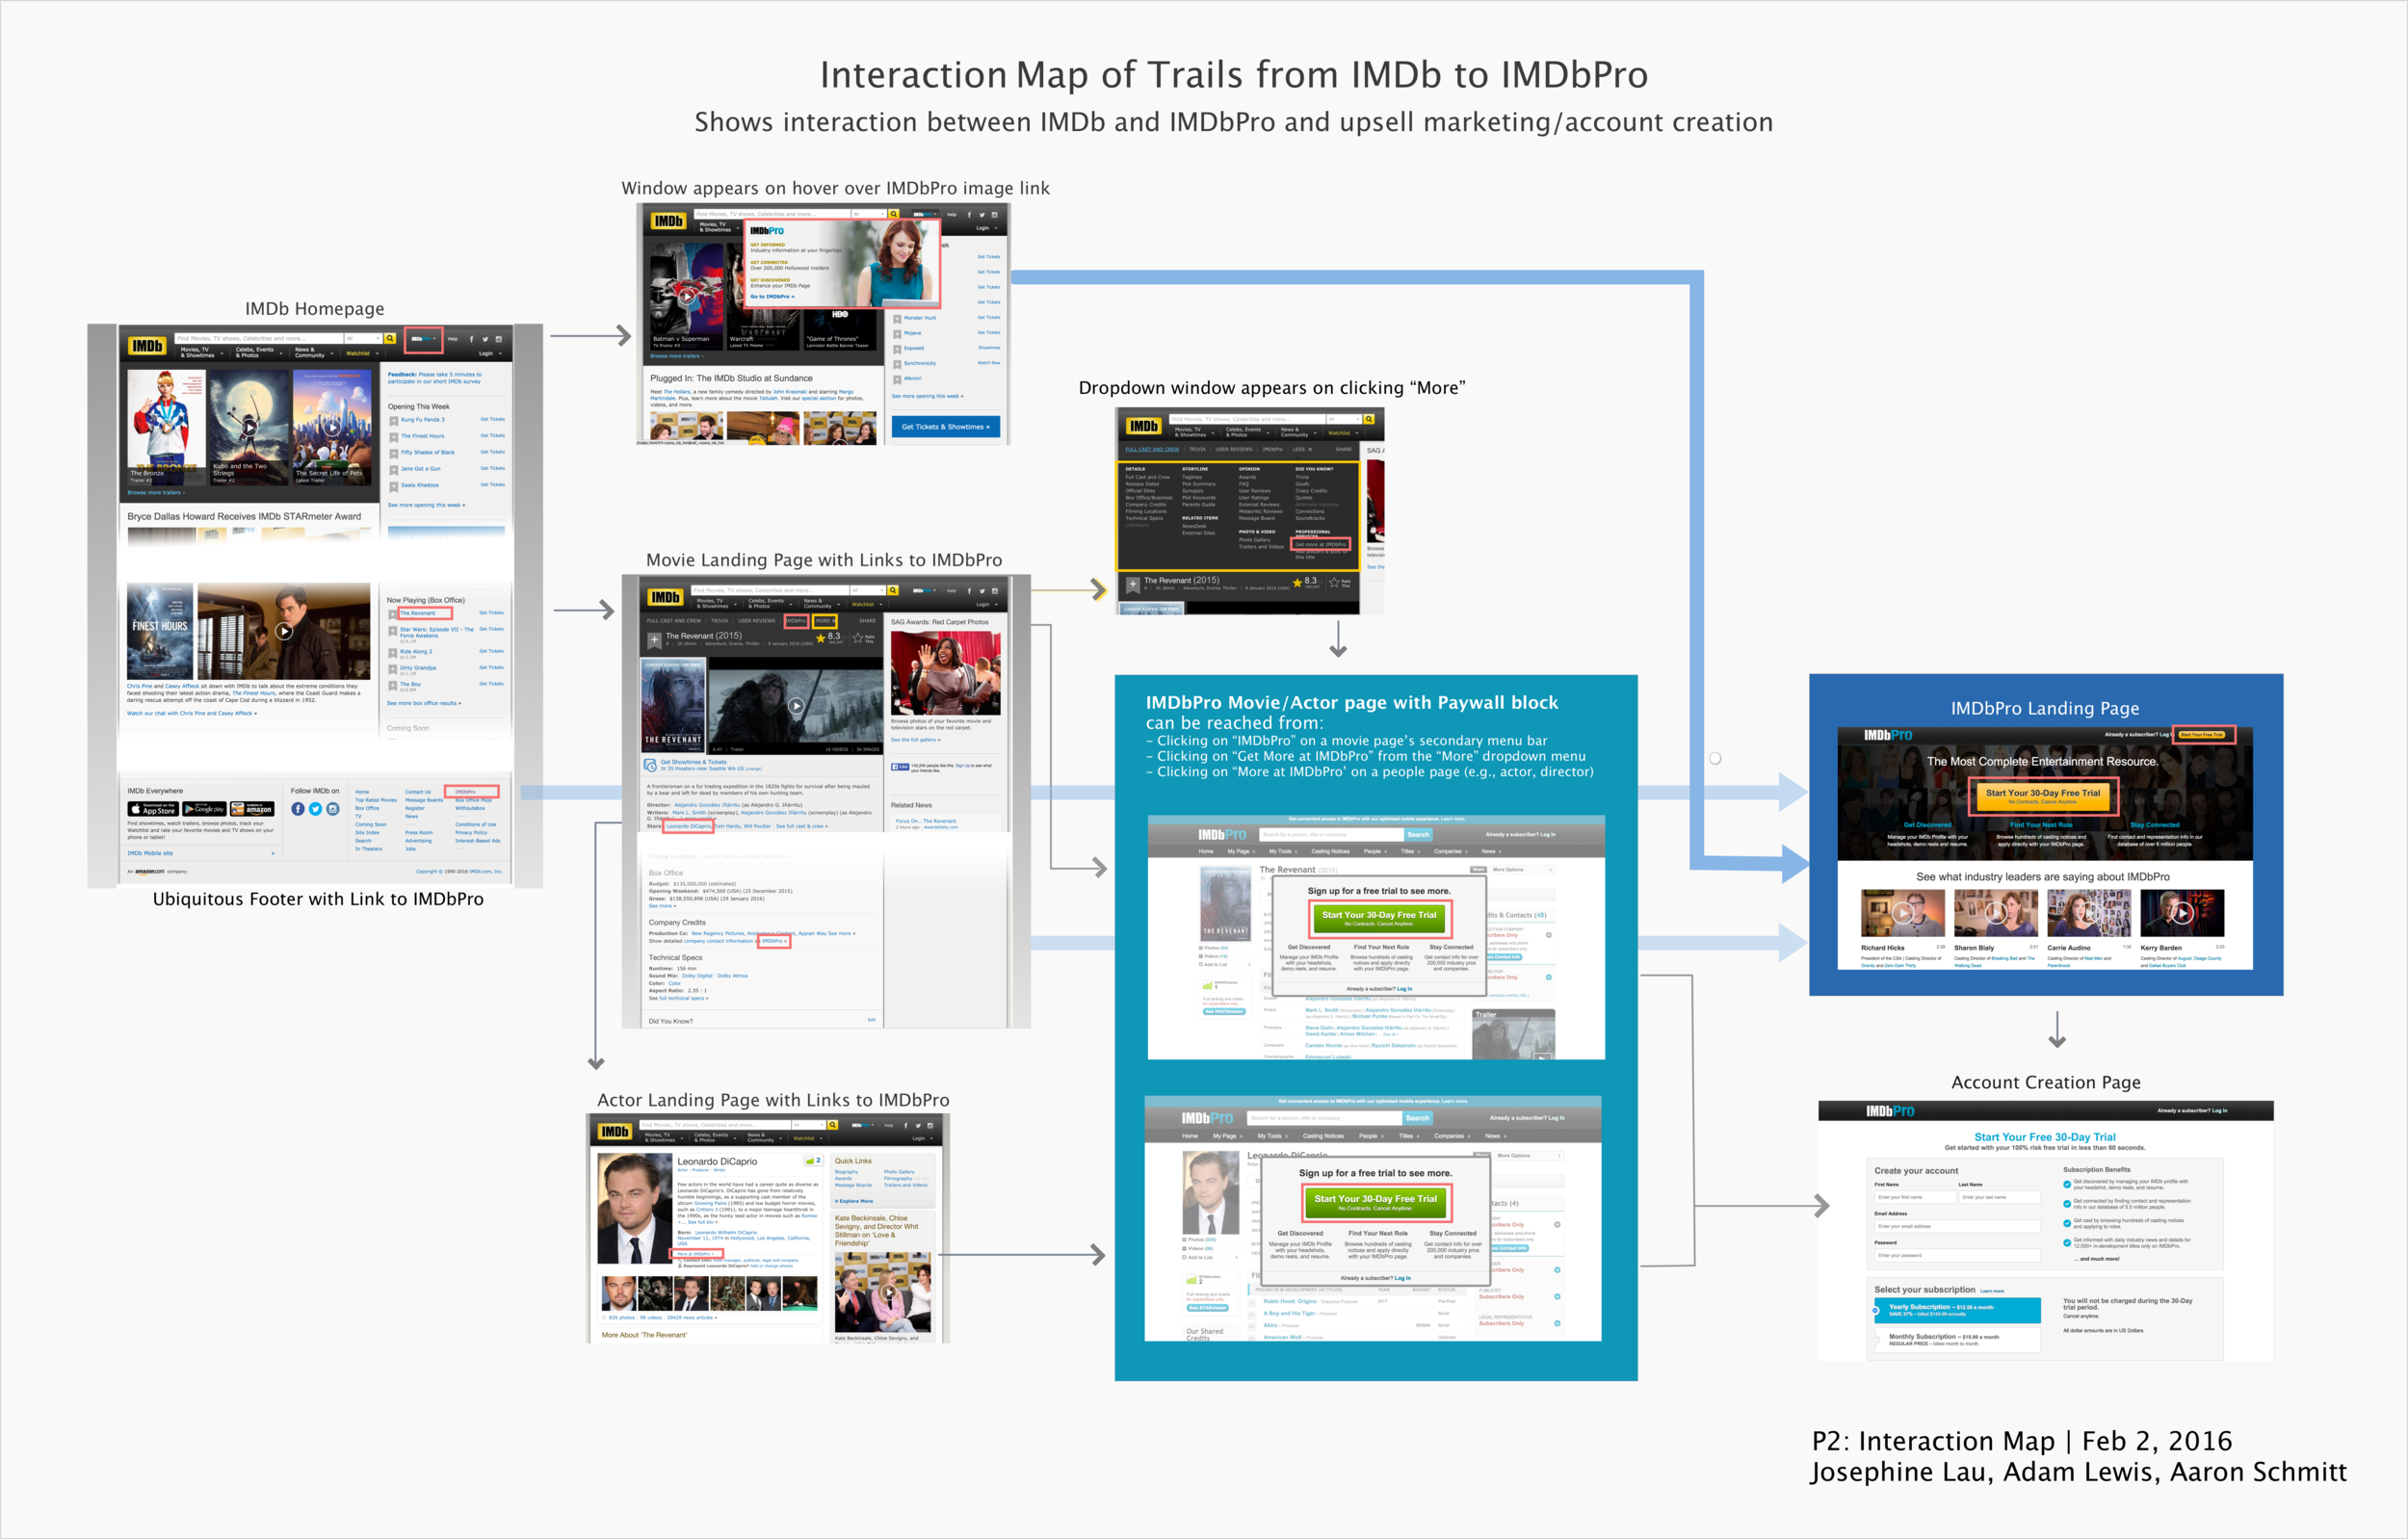Play the Richard Hicks testimonial video
2408x1539 pixels.
coord(1903,912)
